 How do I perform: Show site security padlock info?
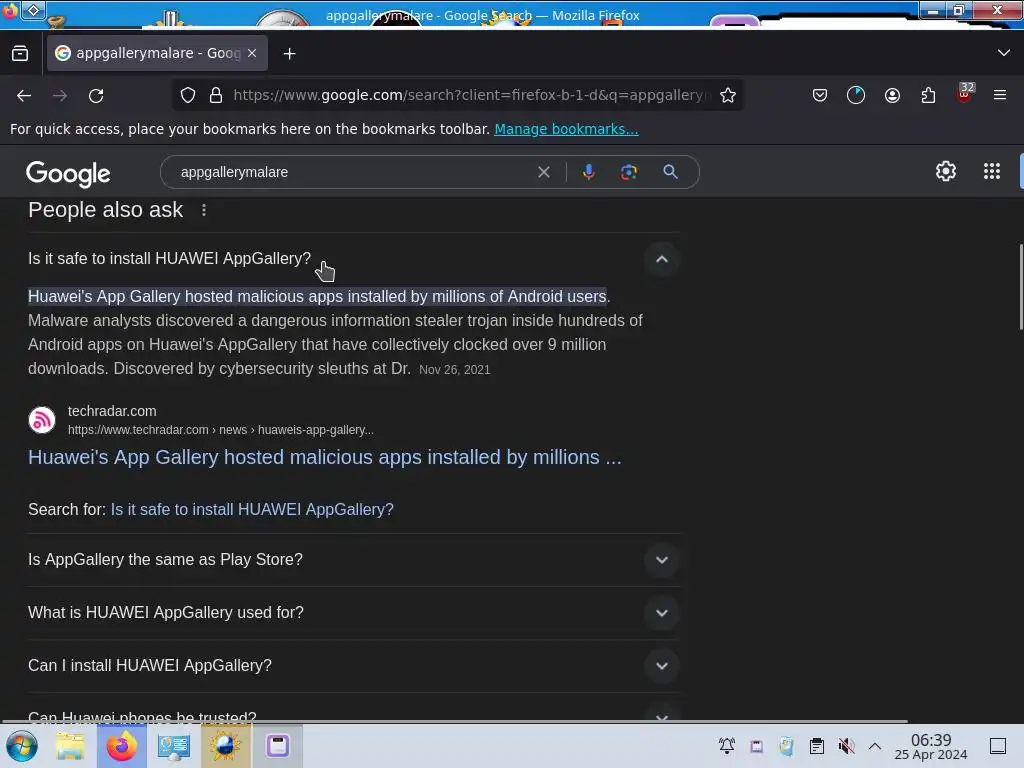pyautogui.click(x=216, y=95)
